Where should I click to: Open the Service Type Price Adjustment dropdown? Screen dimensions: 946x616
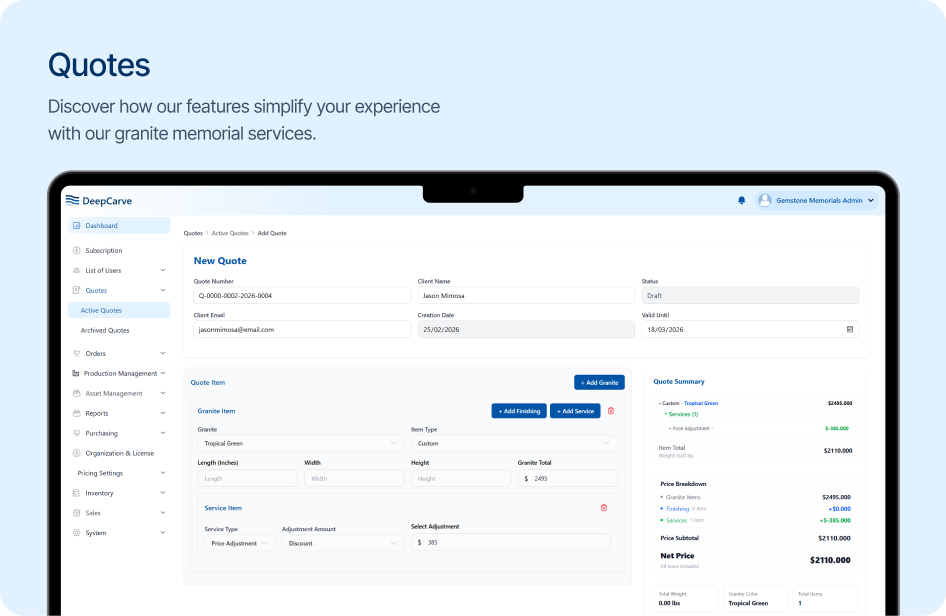pos(239,543)
